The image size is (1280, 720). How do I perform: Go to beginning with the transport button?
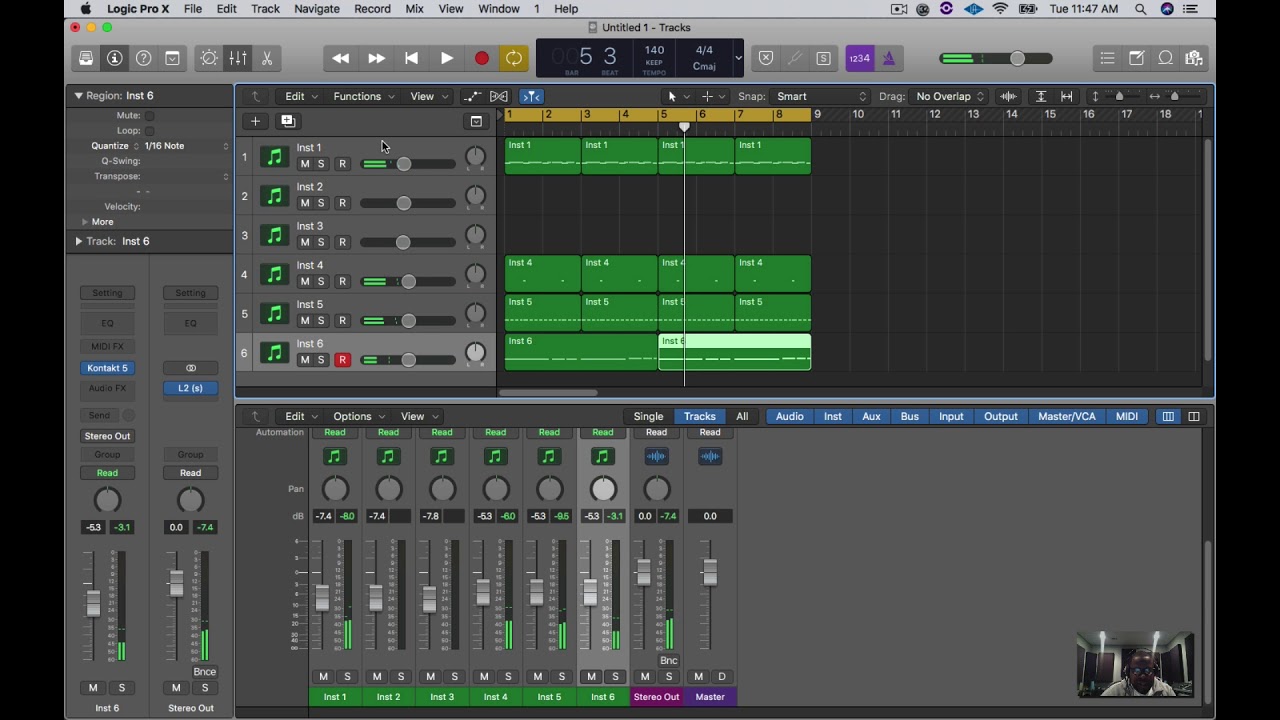click(411, 58)
